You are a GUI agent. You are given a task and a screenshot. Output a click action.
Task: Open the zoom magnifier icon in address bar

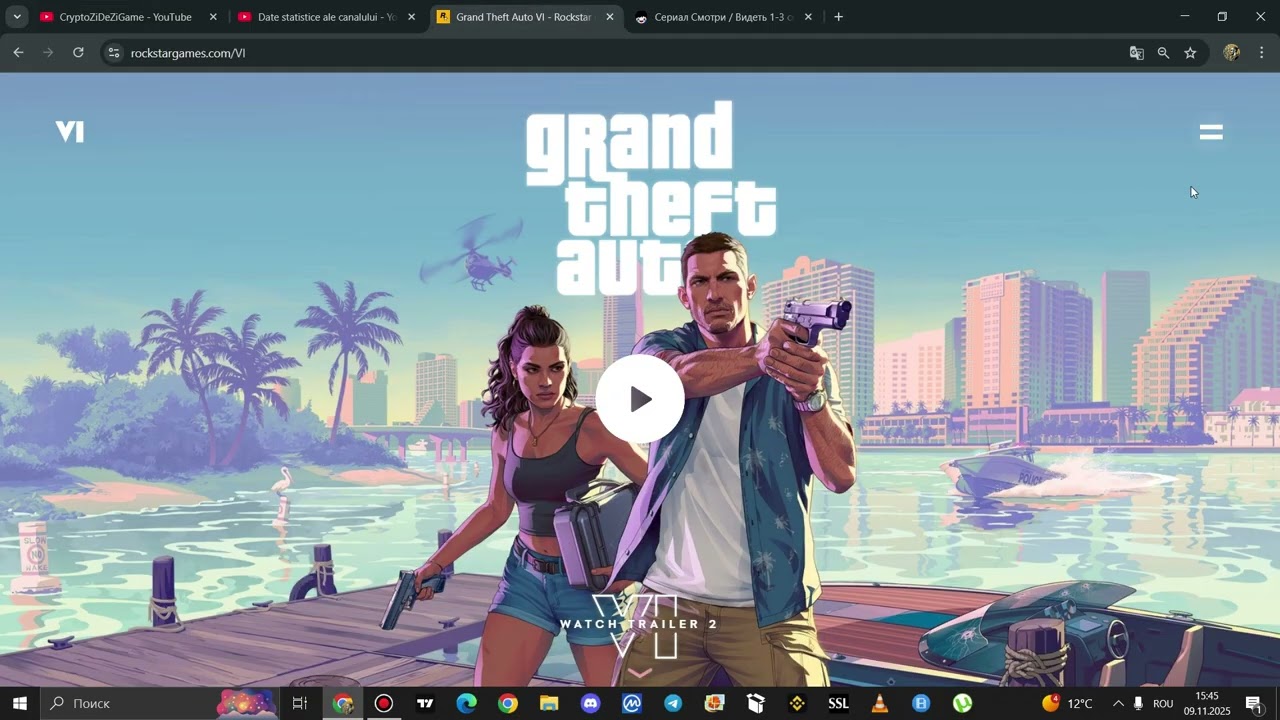[x=1163, y=53]
